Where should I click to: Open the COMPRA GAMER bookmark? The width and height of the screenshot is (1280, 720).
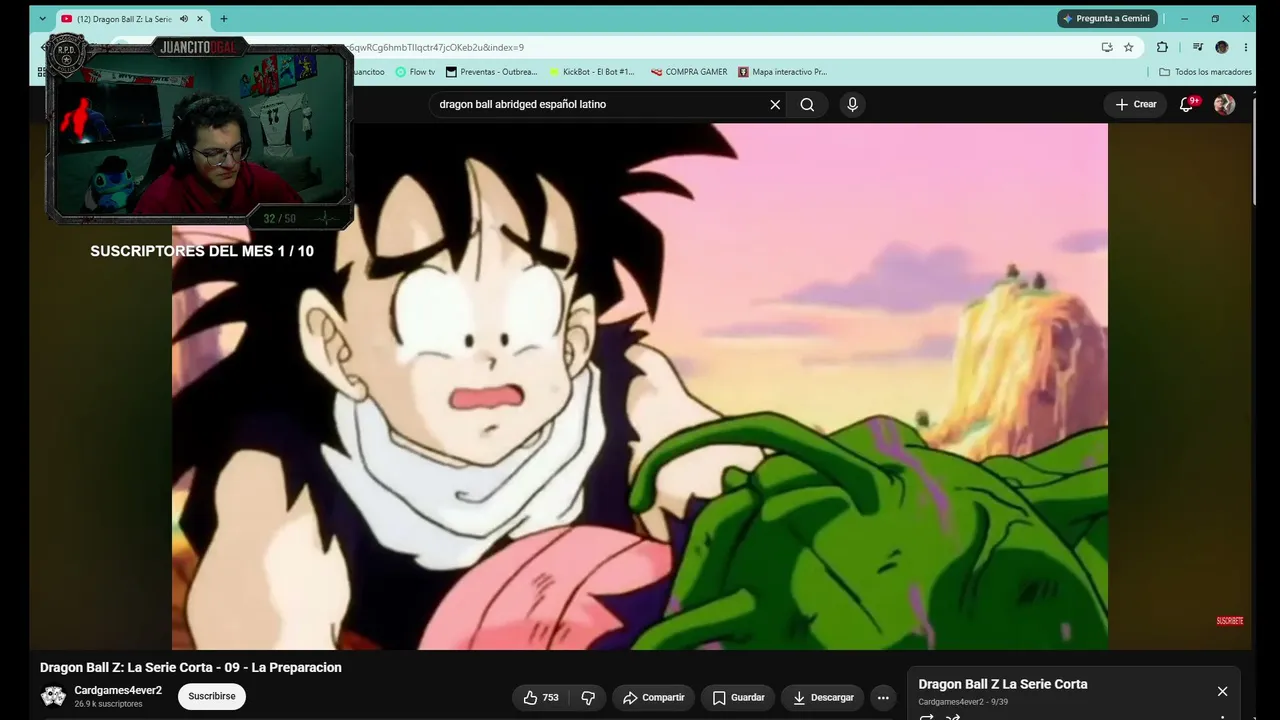click(x=689, y=72)
